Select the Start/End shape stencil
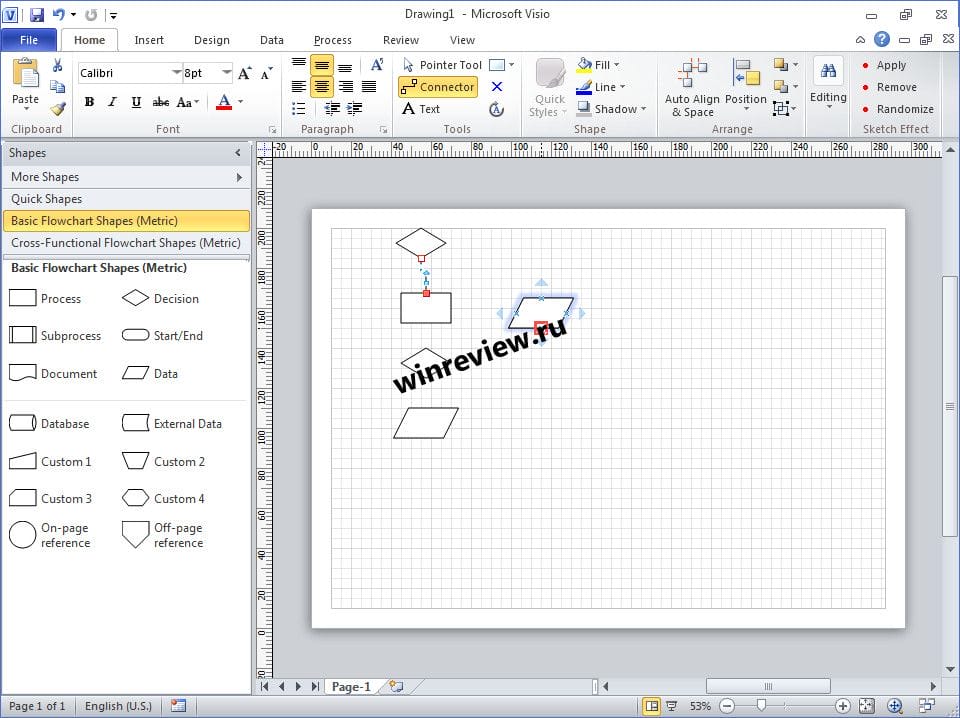The width and height of the screenshot is (960, 718). [162, 335]
